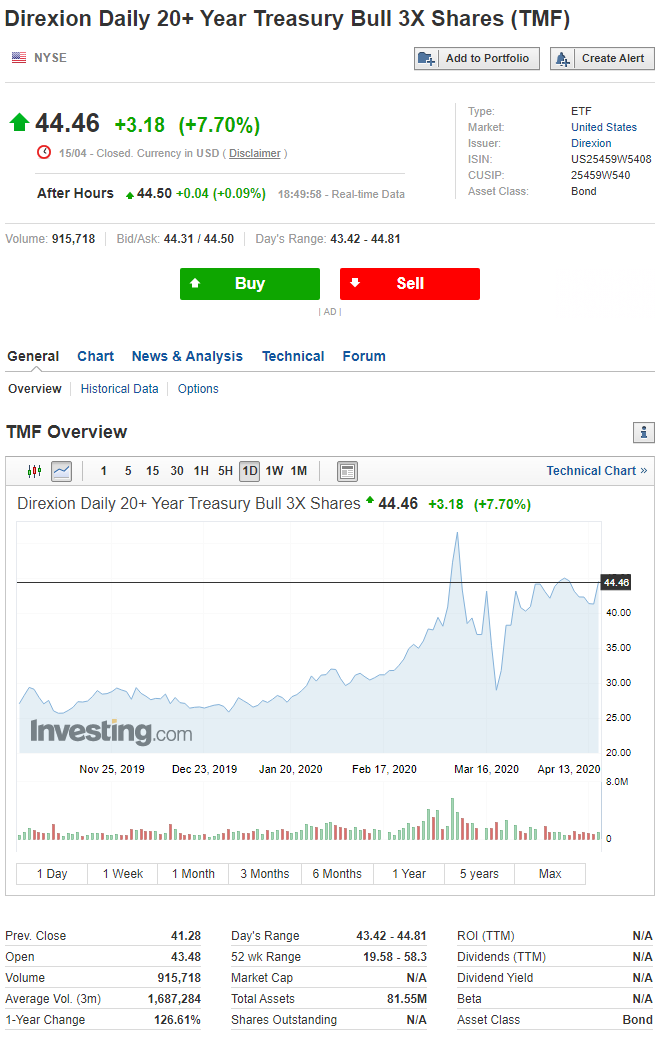Open the Historical Data sub-tab
The width and height of the screenshot is (662, 1038).
[119, 389]
